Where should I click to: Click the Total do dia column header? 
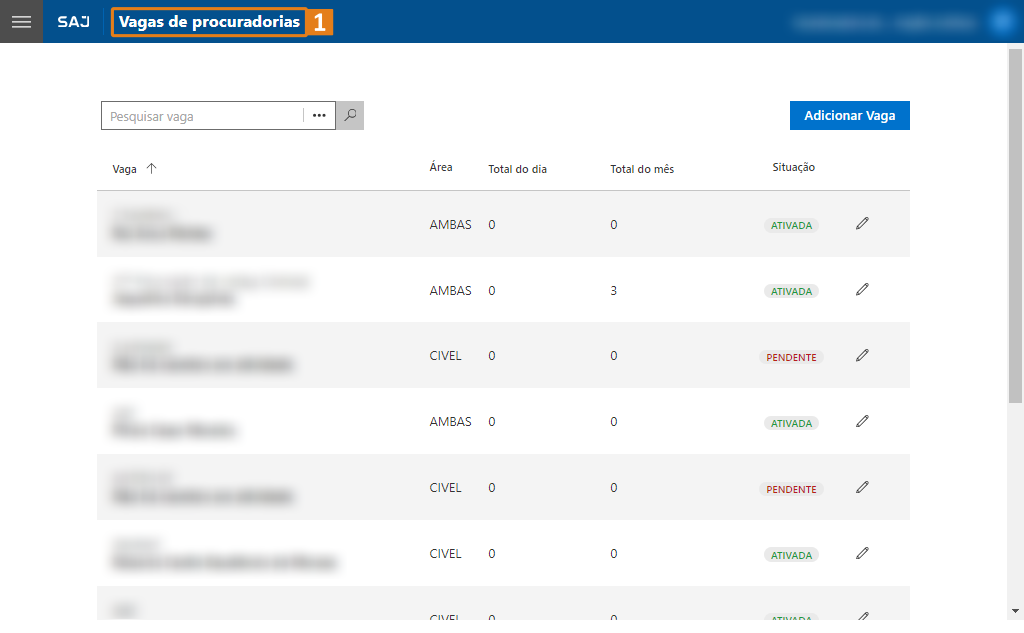click(x=517, y=169)
